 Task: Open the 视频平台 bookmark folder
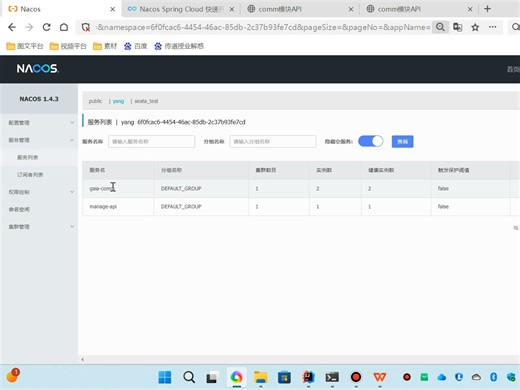pyautogui.click(x=68, y=46)
